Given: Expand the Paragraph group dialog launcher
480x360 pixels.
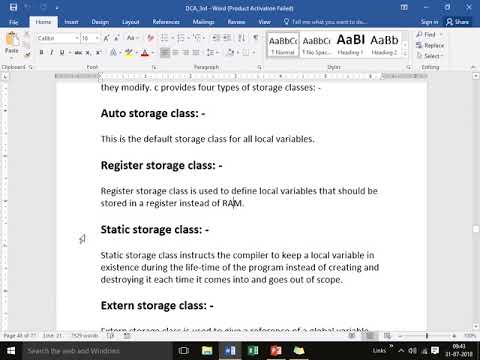Looking at the screenshot, I should (259, 67).
